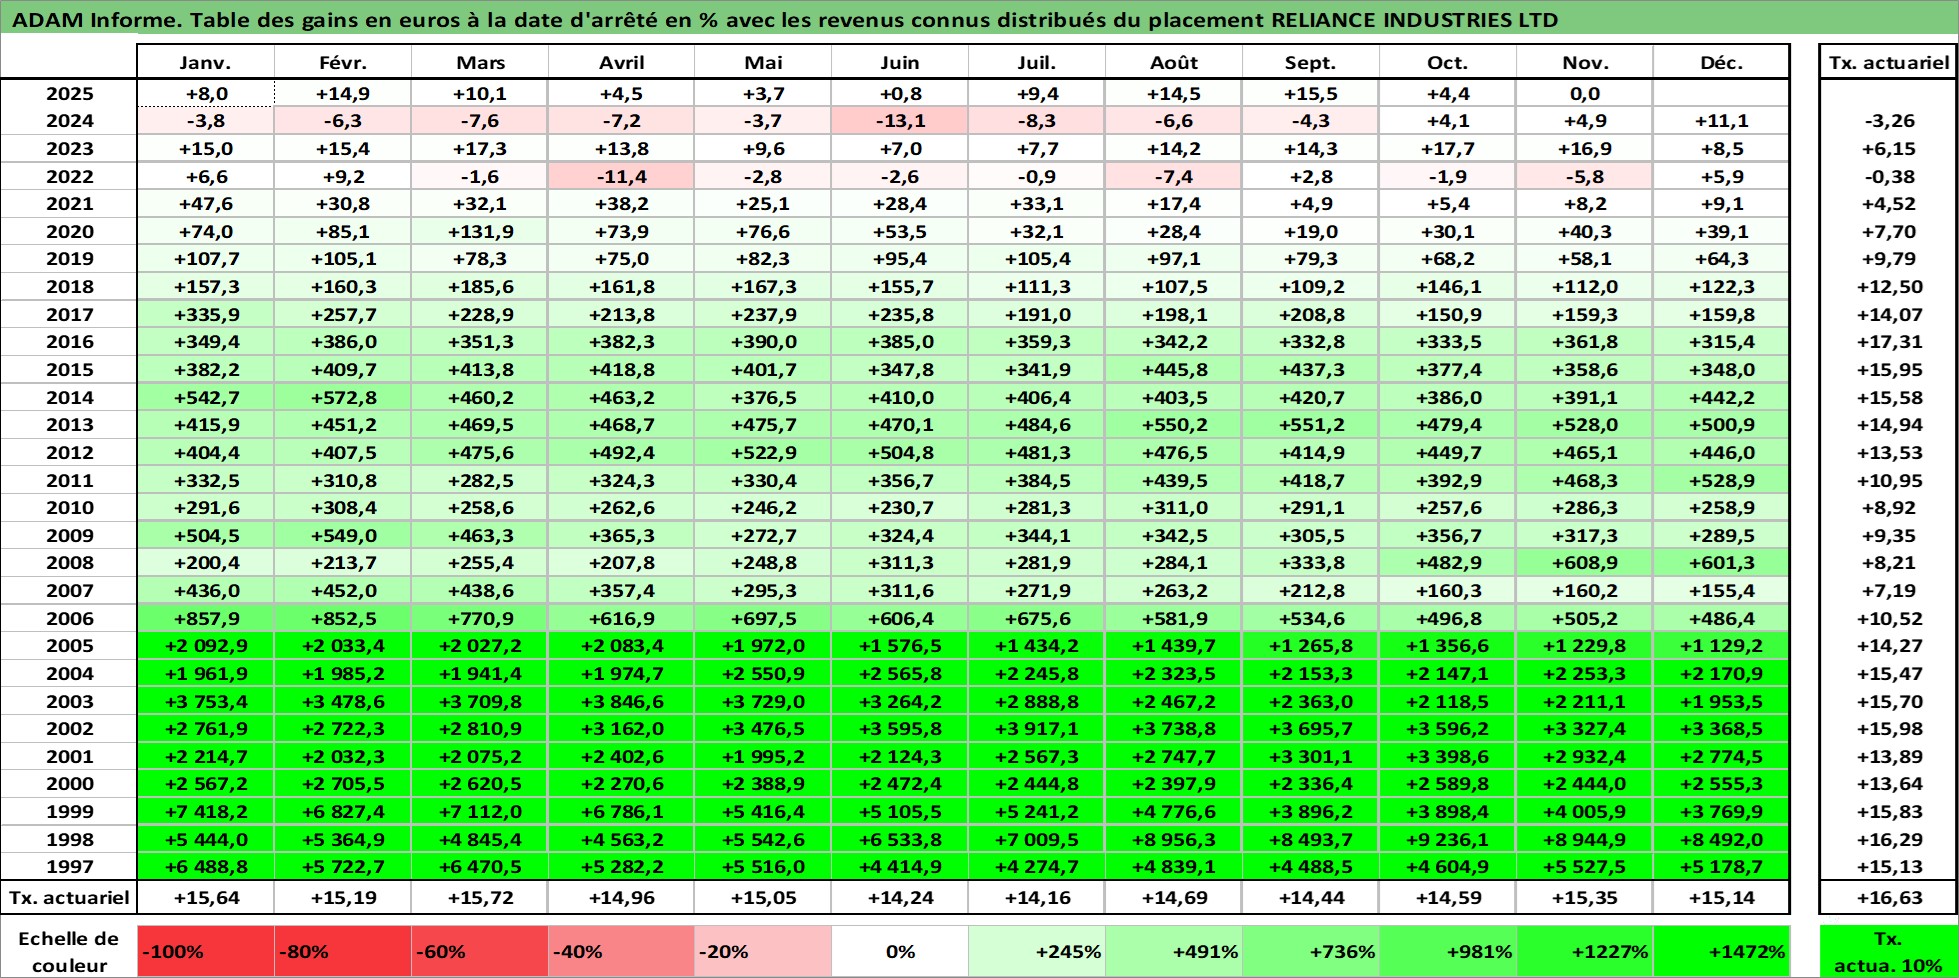Click the +185,6 cell in March 2018

tap(480, 287)
